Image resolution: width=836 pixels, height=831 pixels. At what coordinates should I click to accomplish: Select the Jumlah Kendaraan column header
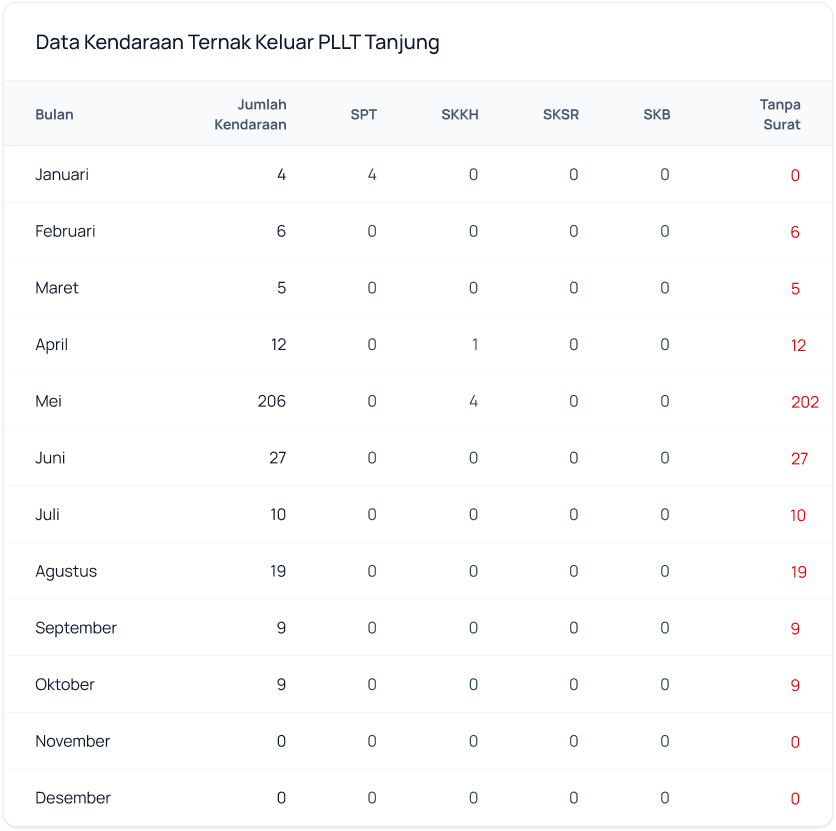click(250, 114)
